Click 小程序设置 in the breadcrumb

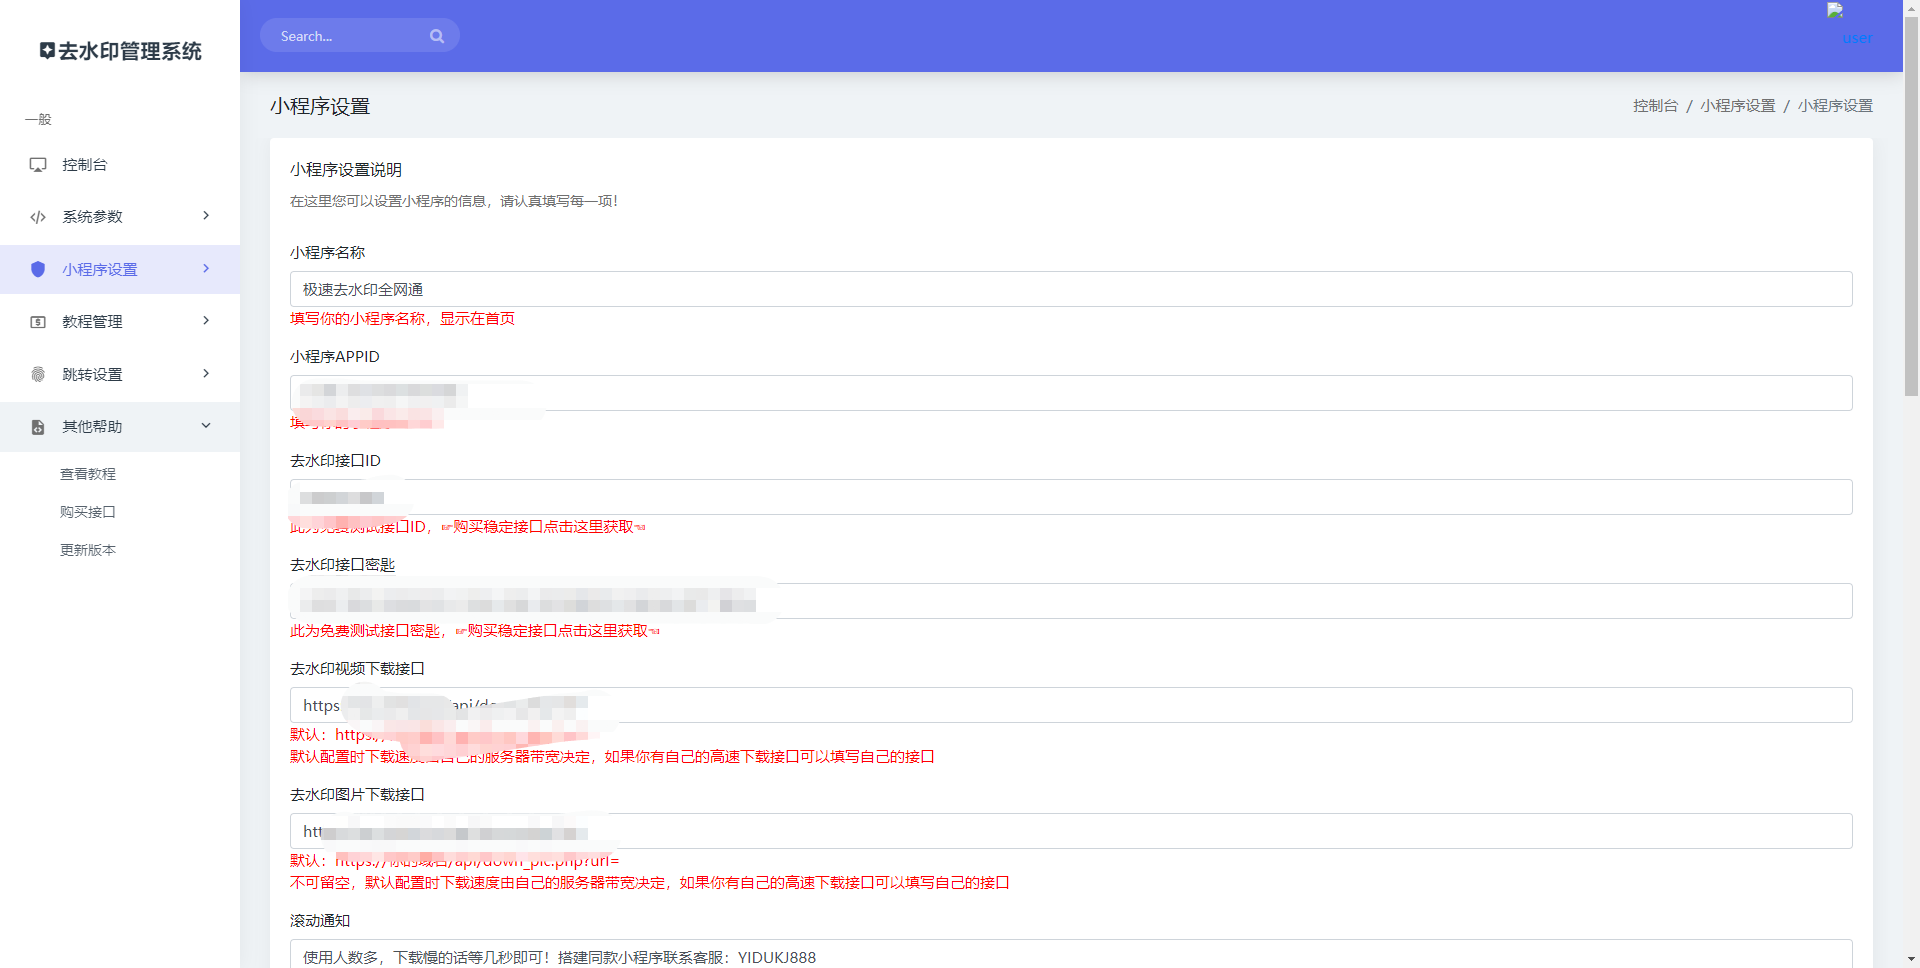pyautogui.click(x=1738, y=105)
